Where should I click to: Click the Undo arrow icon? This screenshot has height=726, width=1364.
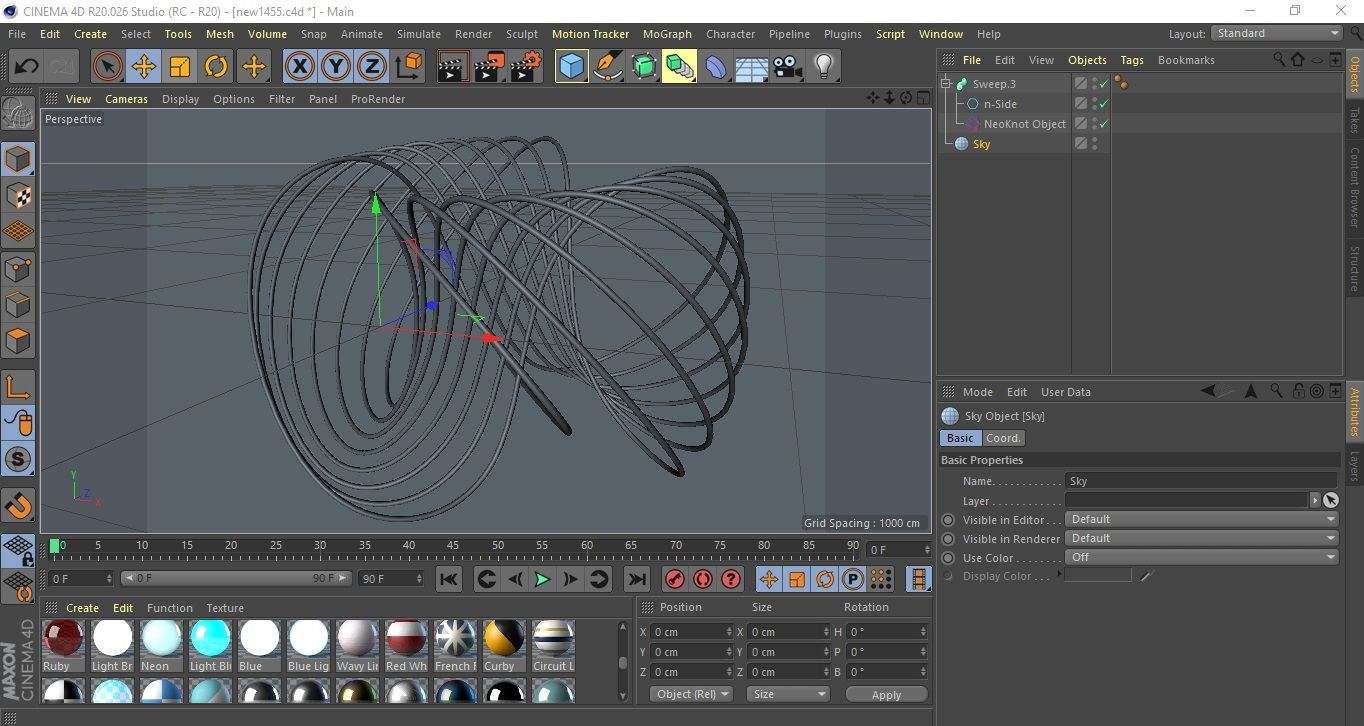click(x=27, y=67)
